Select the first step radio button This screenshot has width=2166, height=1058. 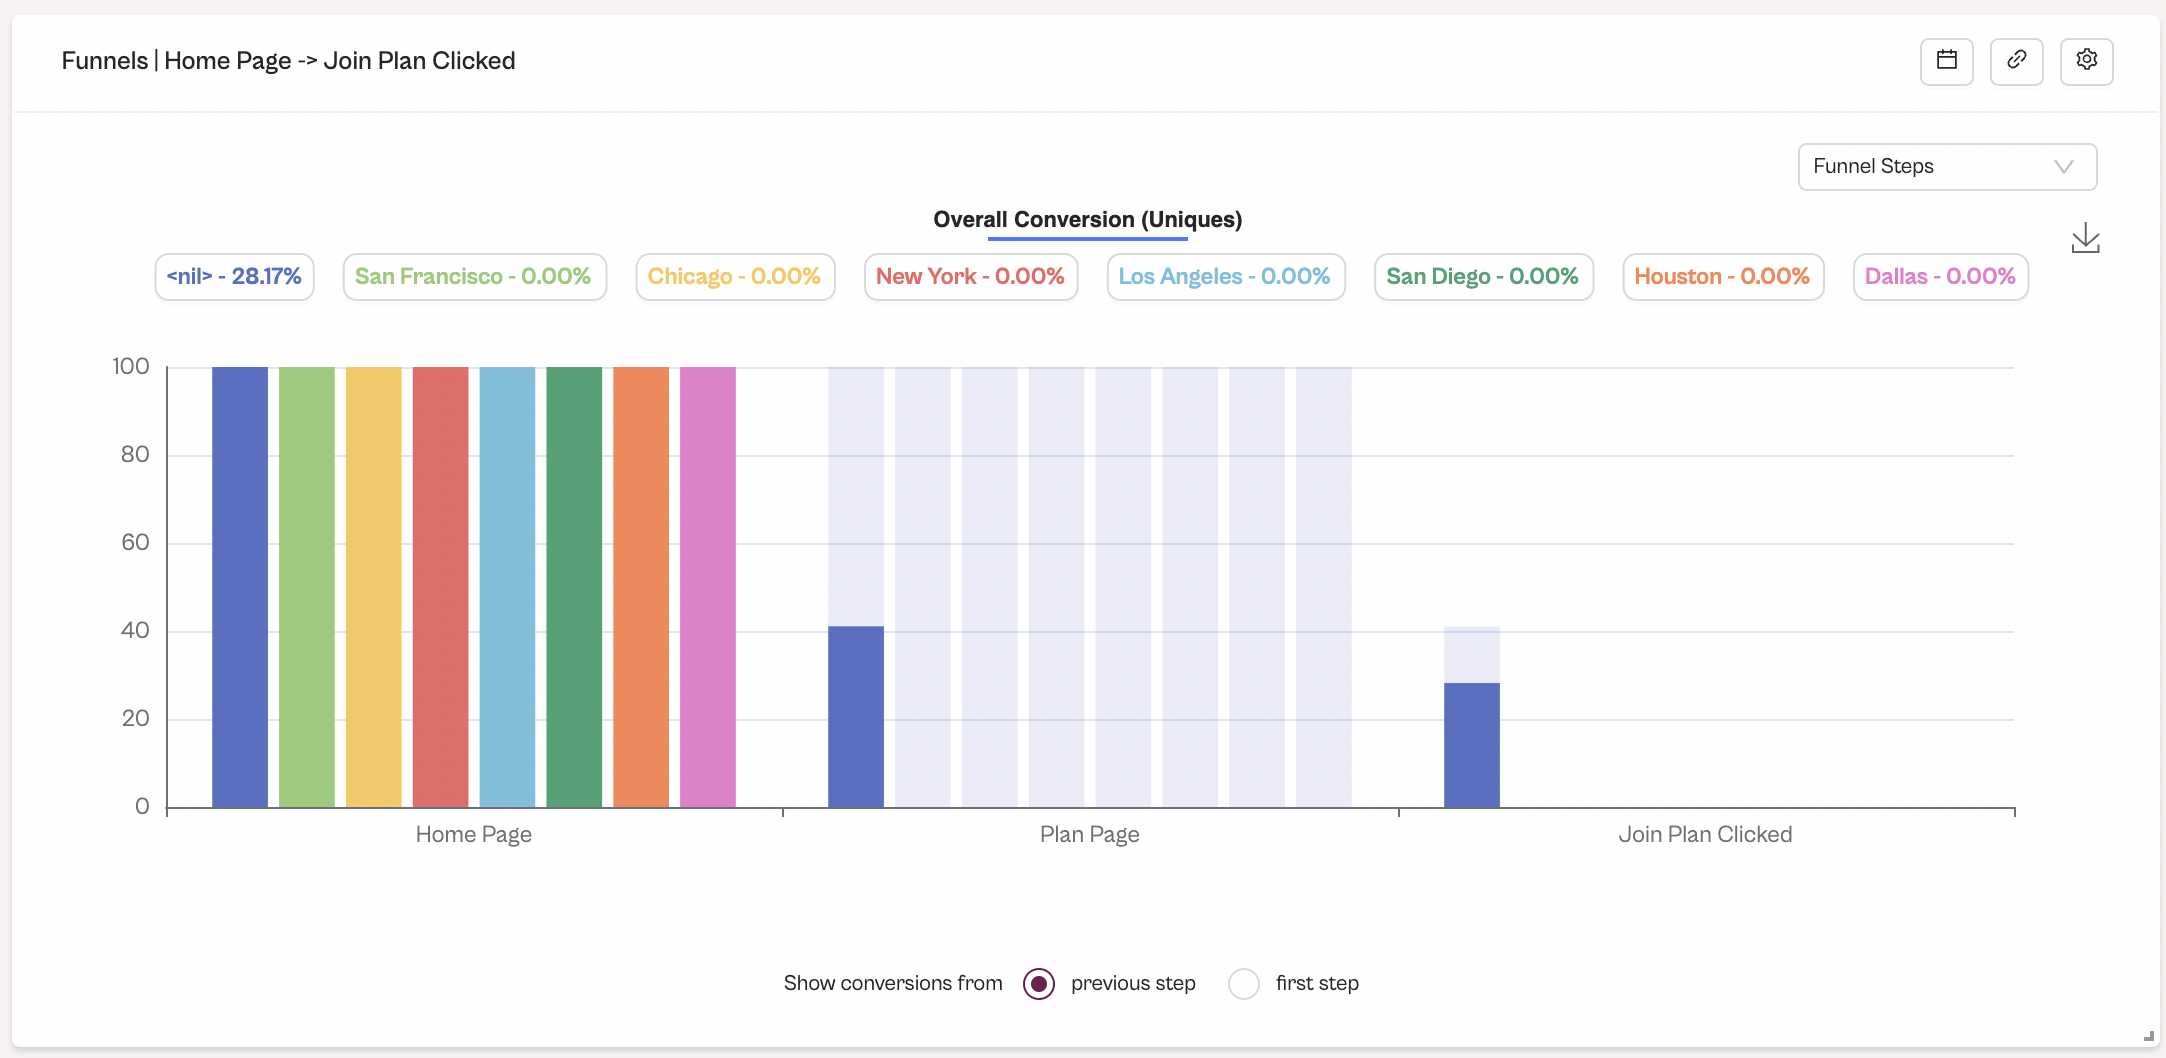pyautogui.click(x=1244, y=984)
